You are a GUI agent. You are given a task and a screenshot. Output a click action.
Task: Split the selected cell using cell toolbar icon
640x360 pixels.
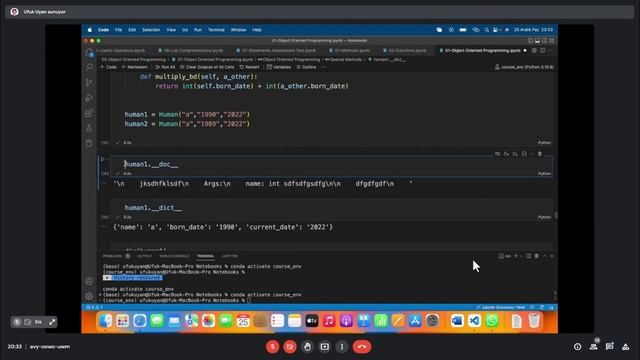[524, 154]
